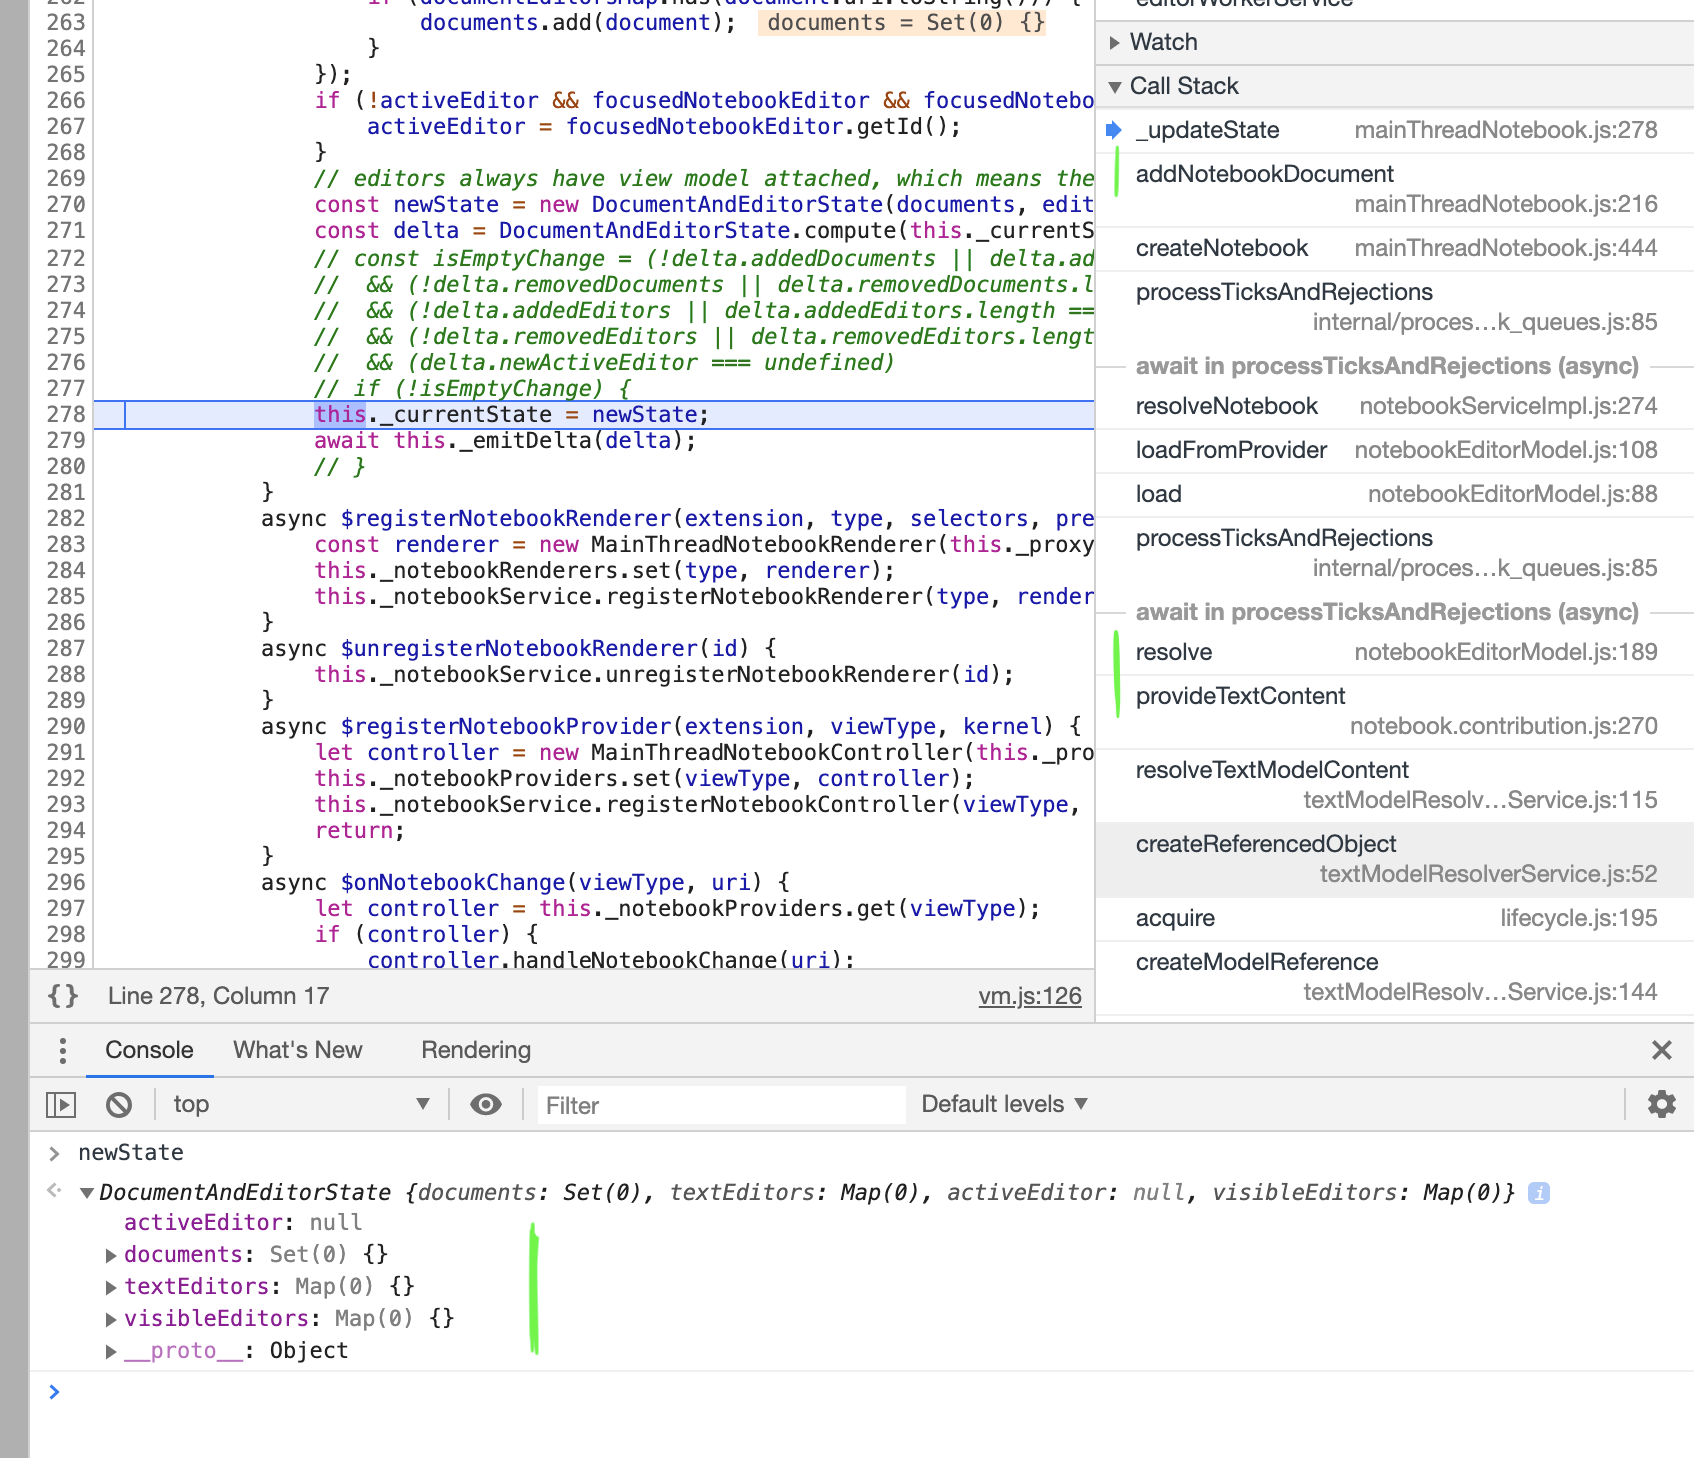Click the console Filter input field

point(720,1104)
